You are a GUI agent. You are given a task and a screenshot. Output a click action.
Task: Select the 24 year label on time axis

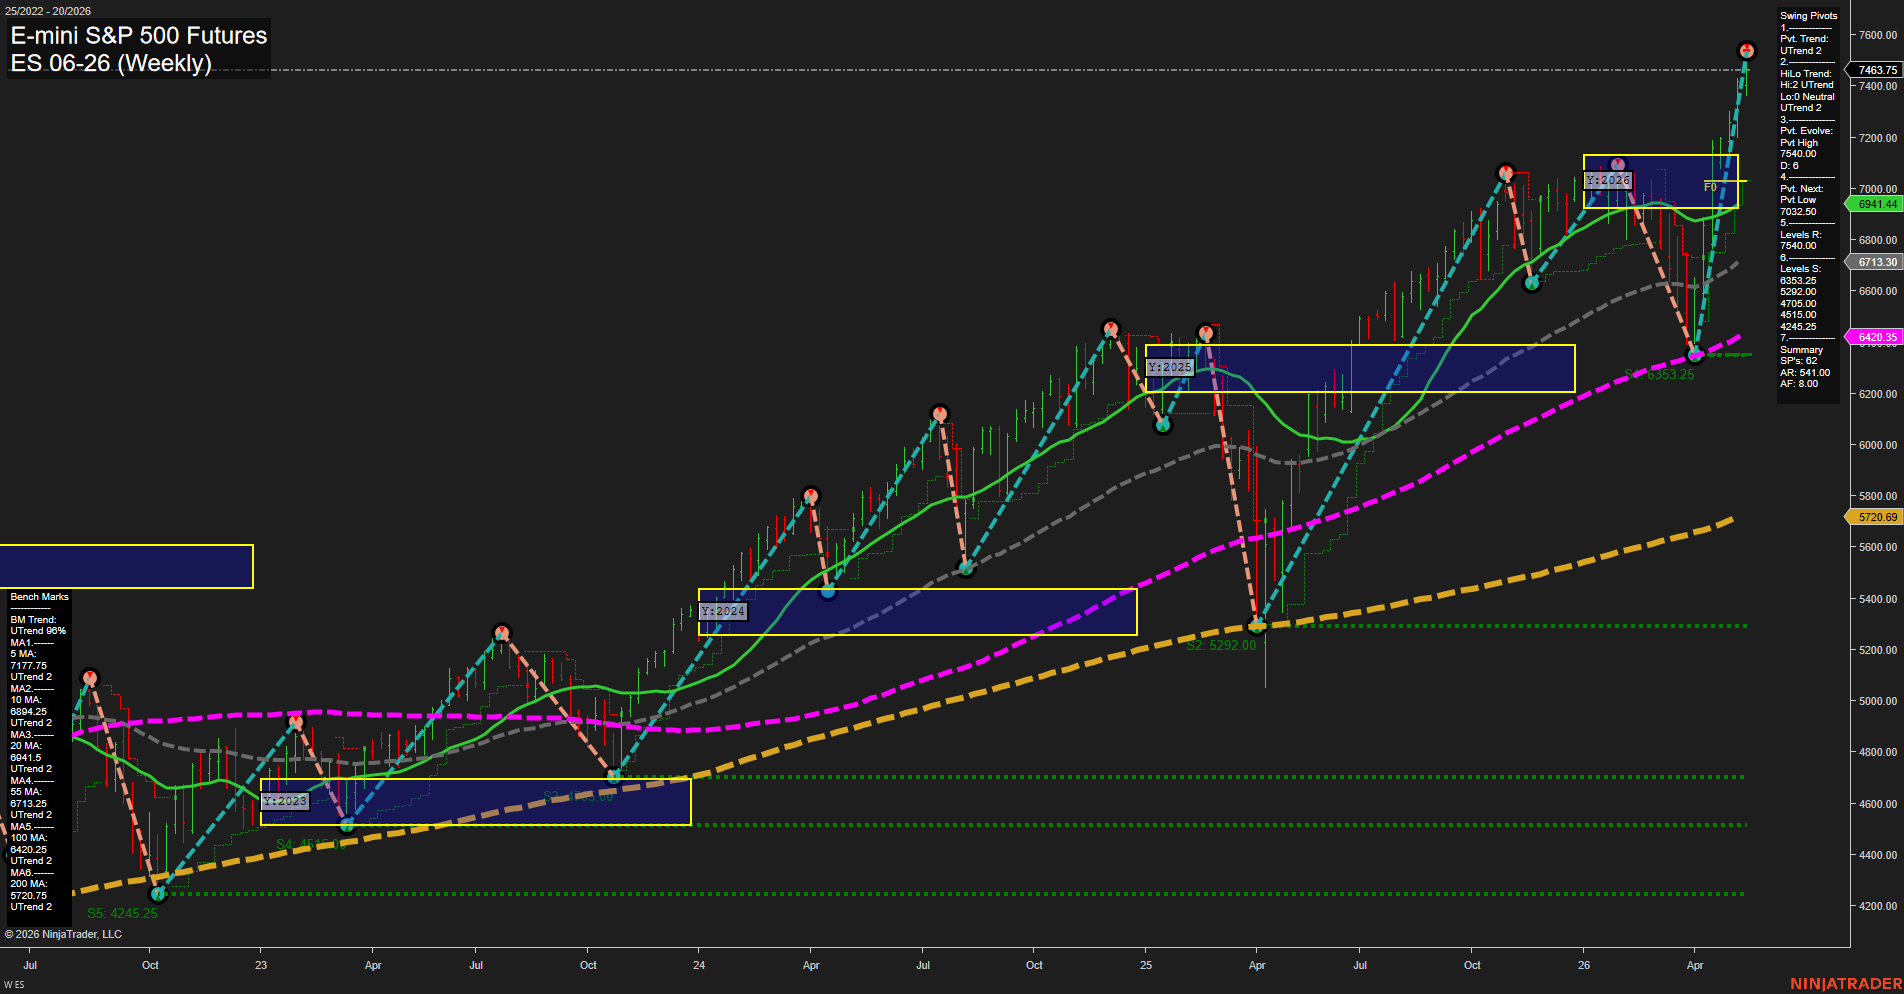699,965
